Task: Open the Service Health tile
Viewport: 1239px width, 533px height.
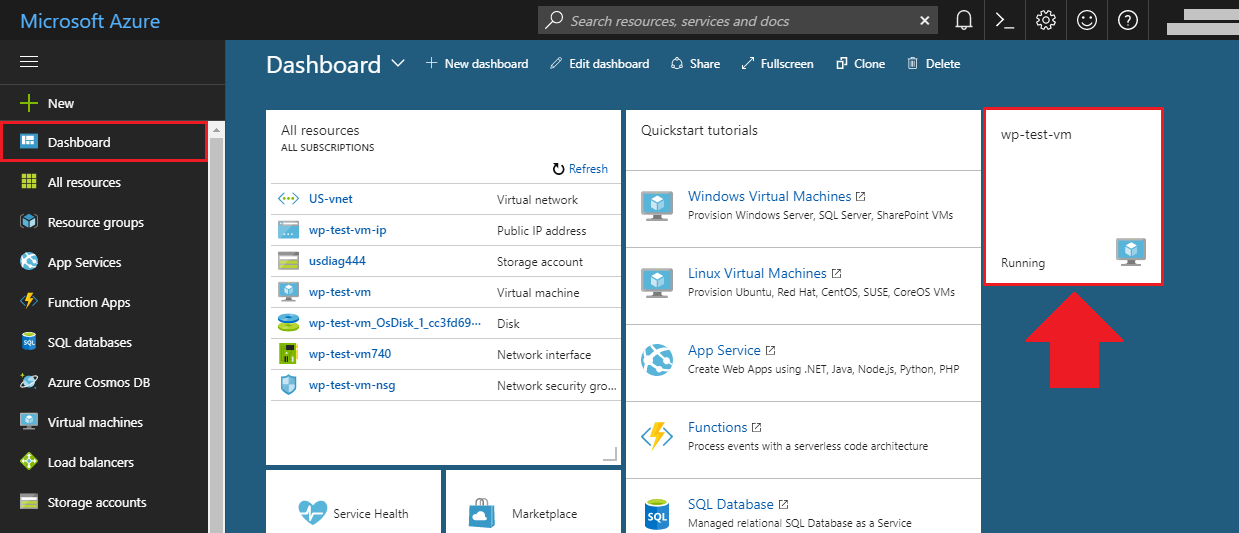Action: pos(353,502)
